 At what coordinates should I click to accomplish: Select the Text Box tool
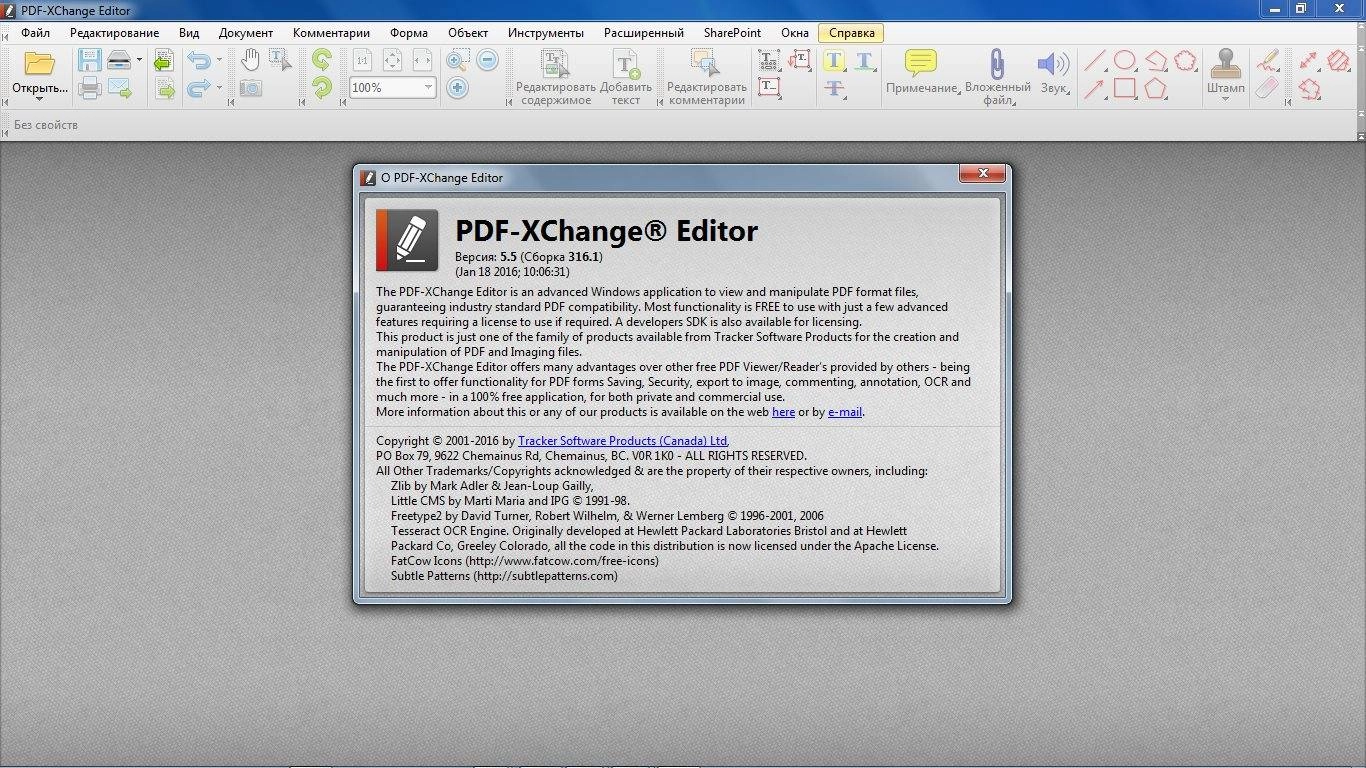pyautogui.click(x=769, y=89)
